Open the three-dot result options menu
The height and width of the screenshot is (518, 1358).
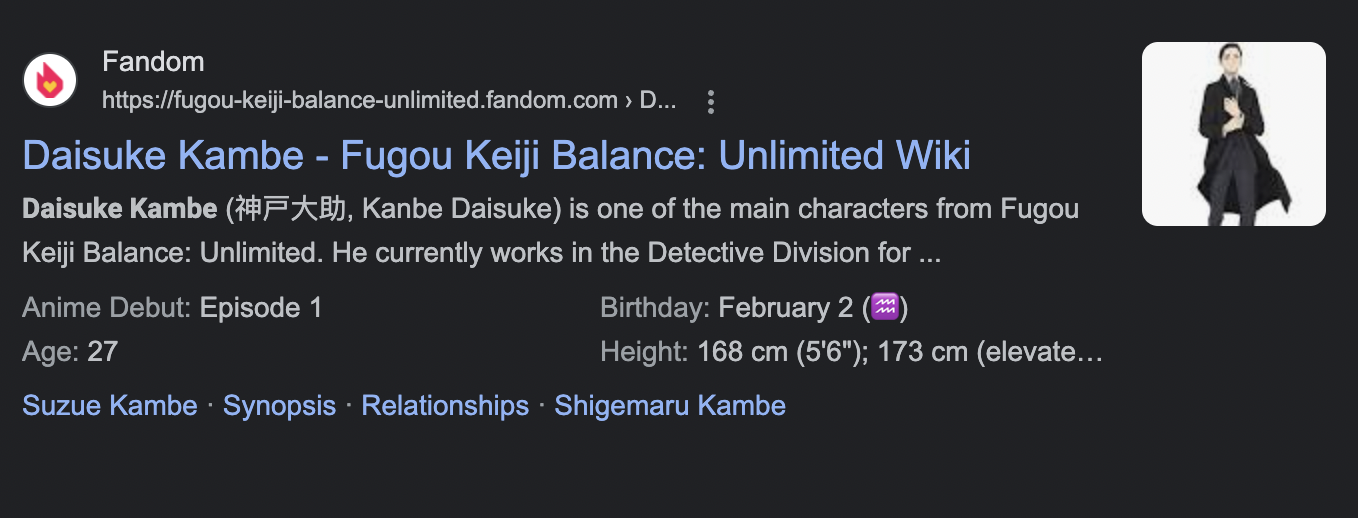[710, 101]
